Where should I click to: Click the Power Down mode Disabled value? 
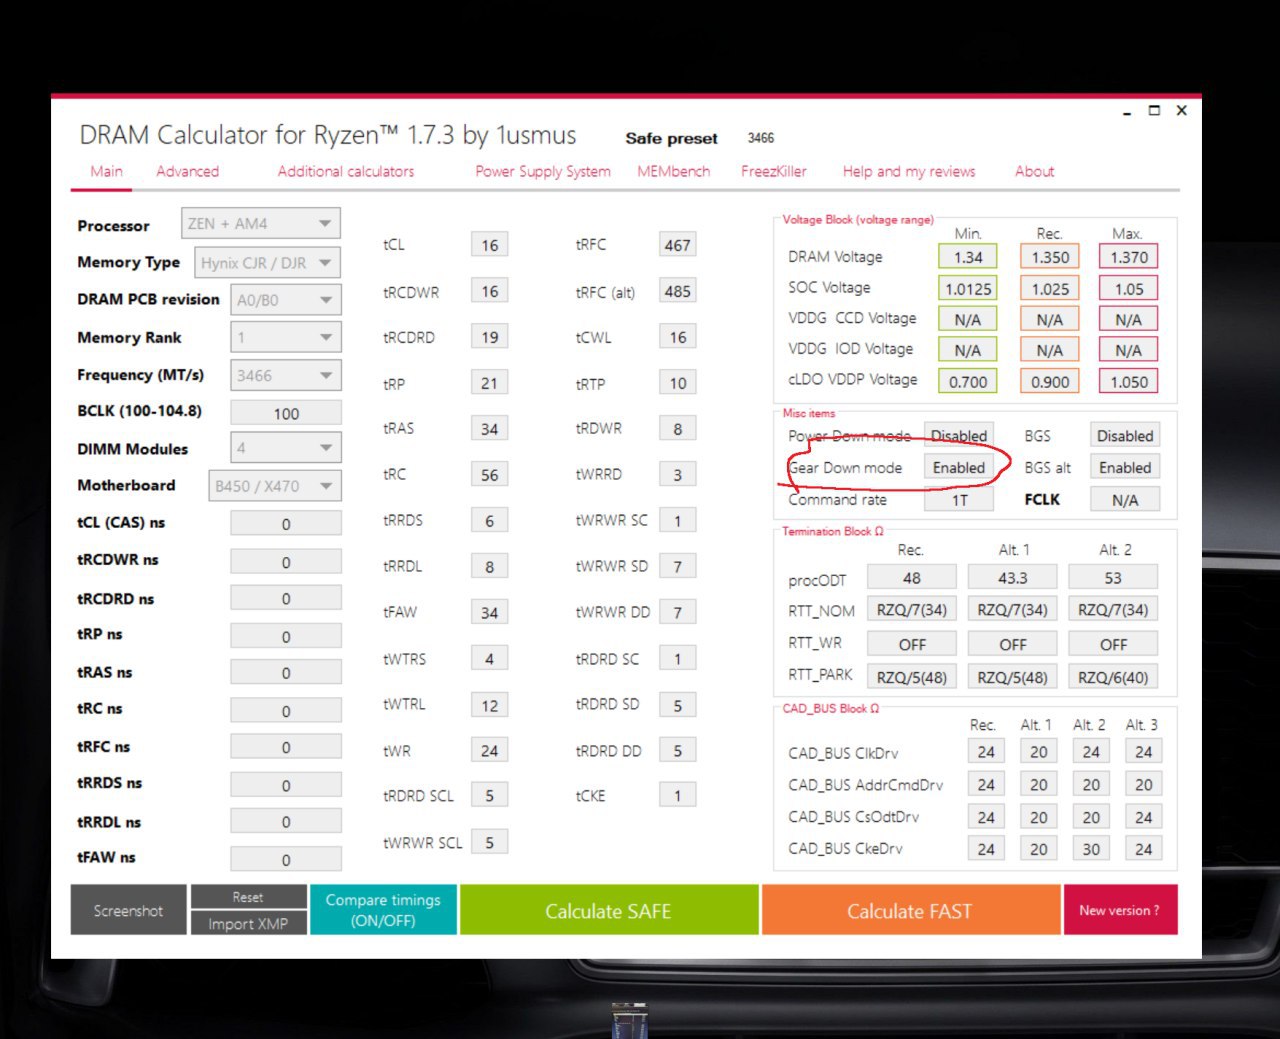[959, 436]
